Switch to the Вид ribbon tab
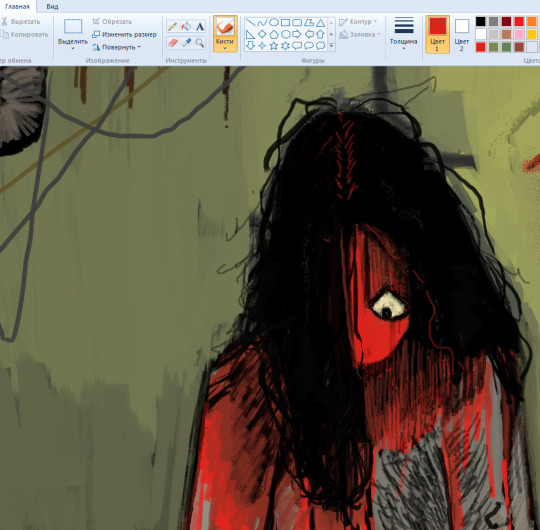Image resolution: width=540 pixels, height=530 pixels. point(52,7)
